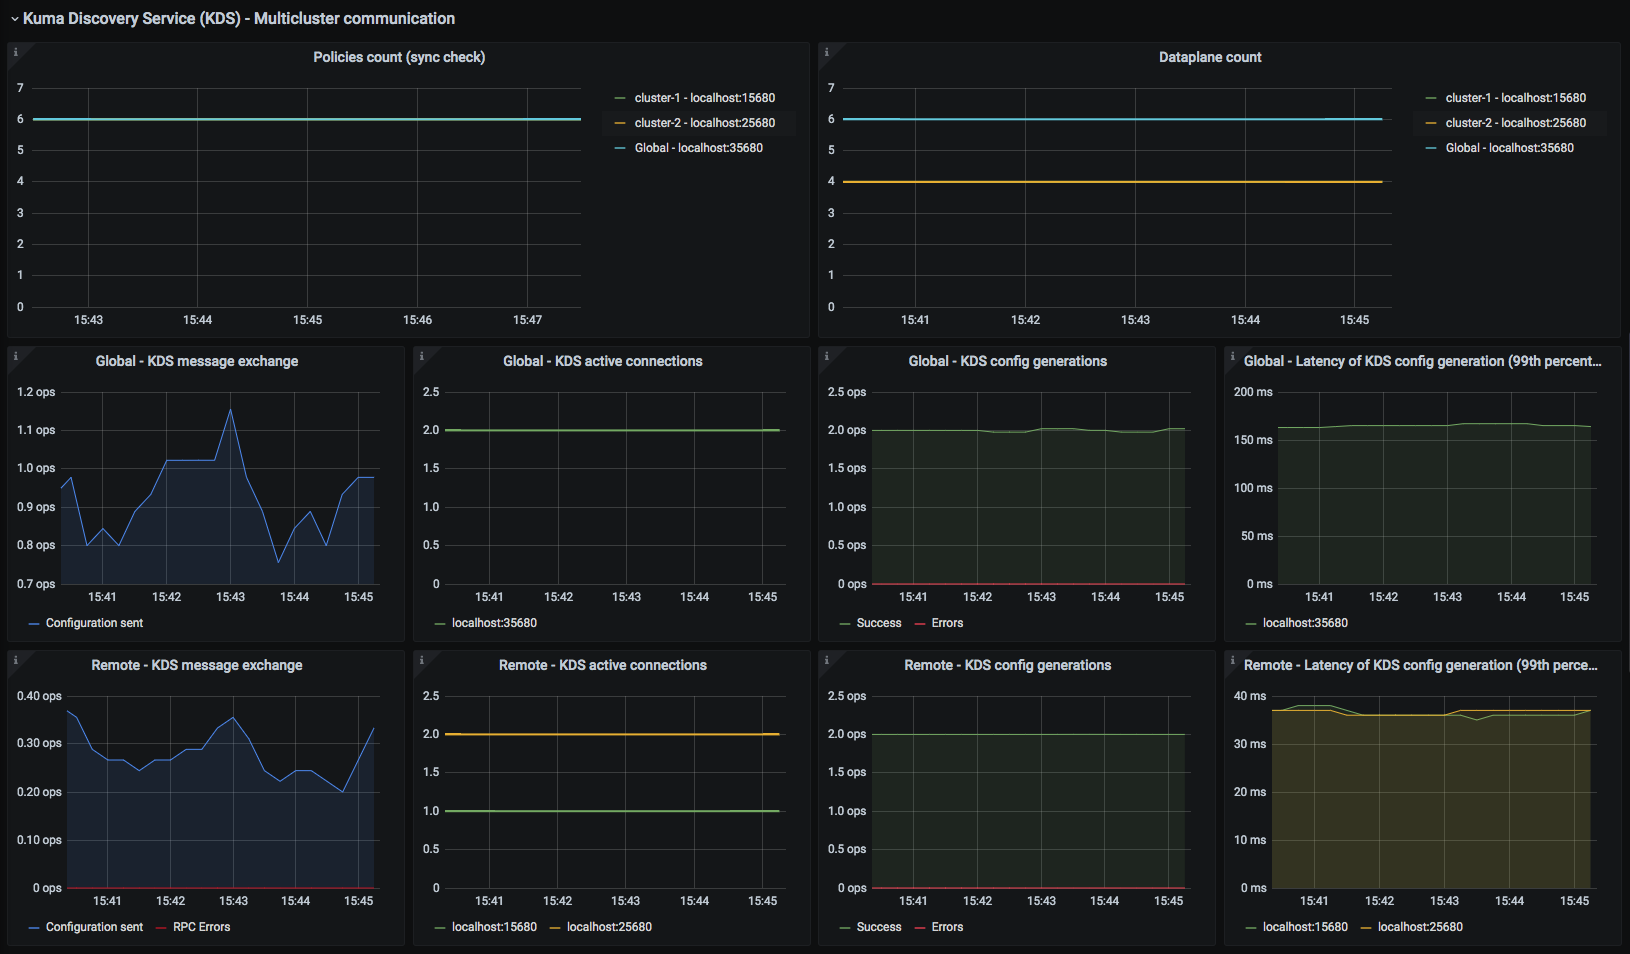This screenshot has width=1630, height=954.
Task: Click info icon on Global KDS config generations
Action: (826, 356)
